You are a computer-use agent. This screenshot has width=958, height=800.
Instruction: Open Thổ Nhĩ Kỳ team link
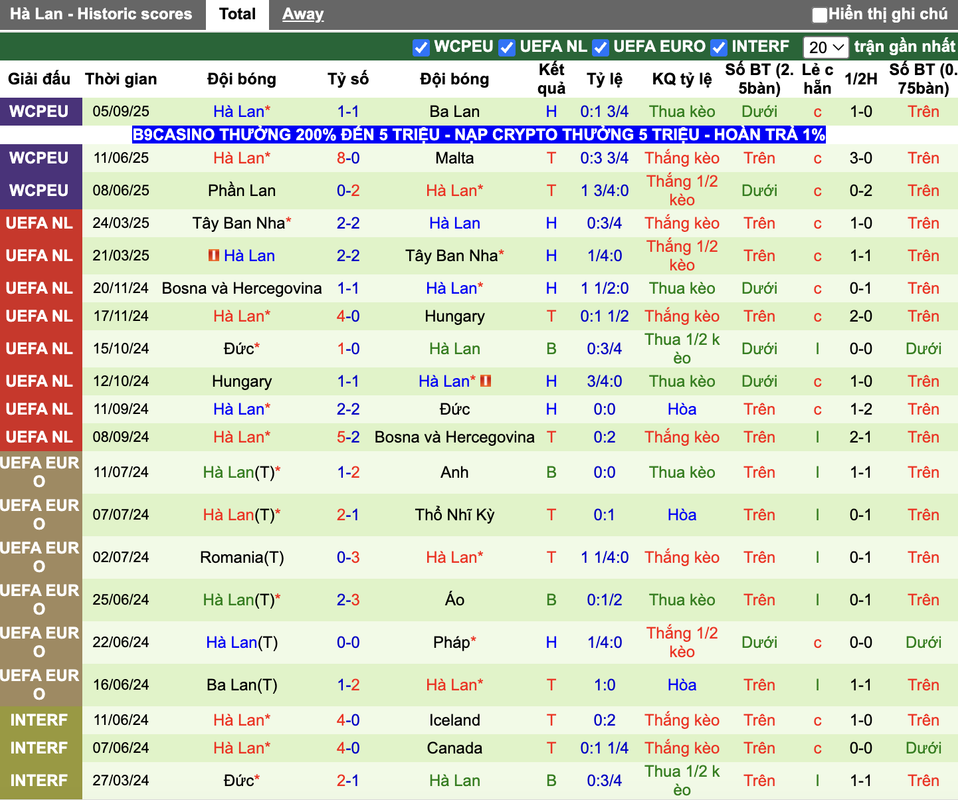[454, 515]
